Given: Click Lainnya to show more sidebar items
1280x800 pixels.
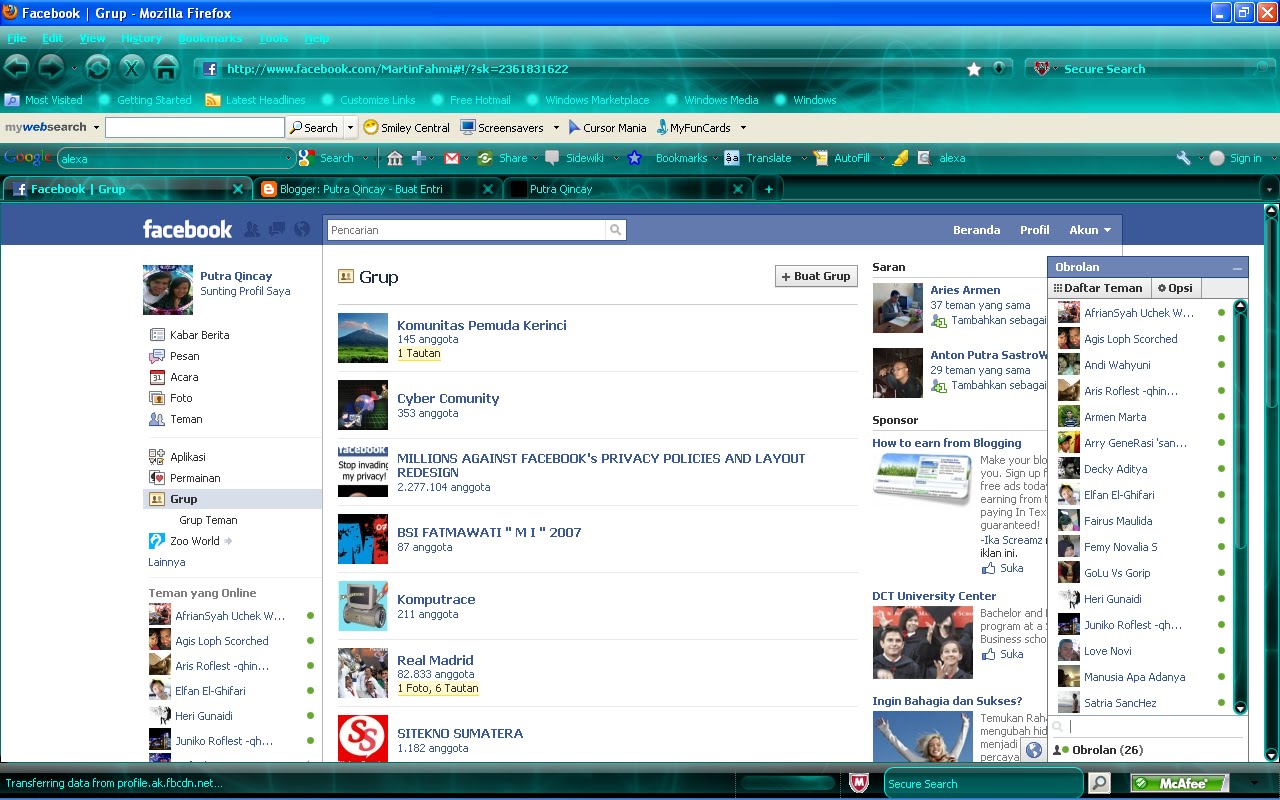Looking at the screenshot, I should click(166, 562).
